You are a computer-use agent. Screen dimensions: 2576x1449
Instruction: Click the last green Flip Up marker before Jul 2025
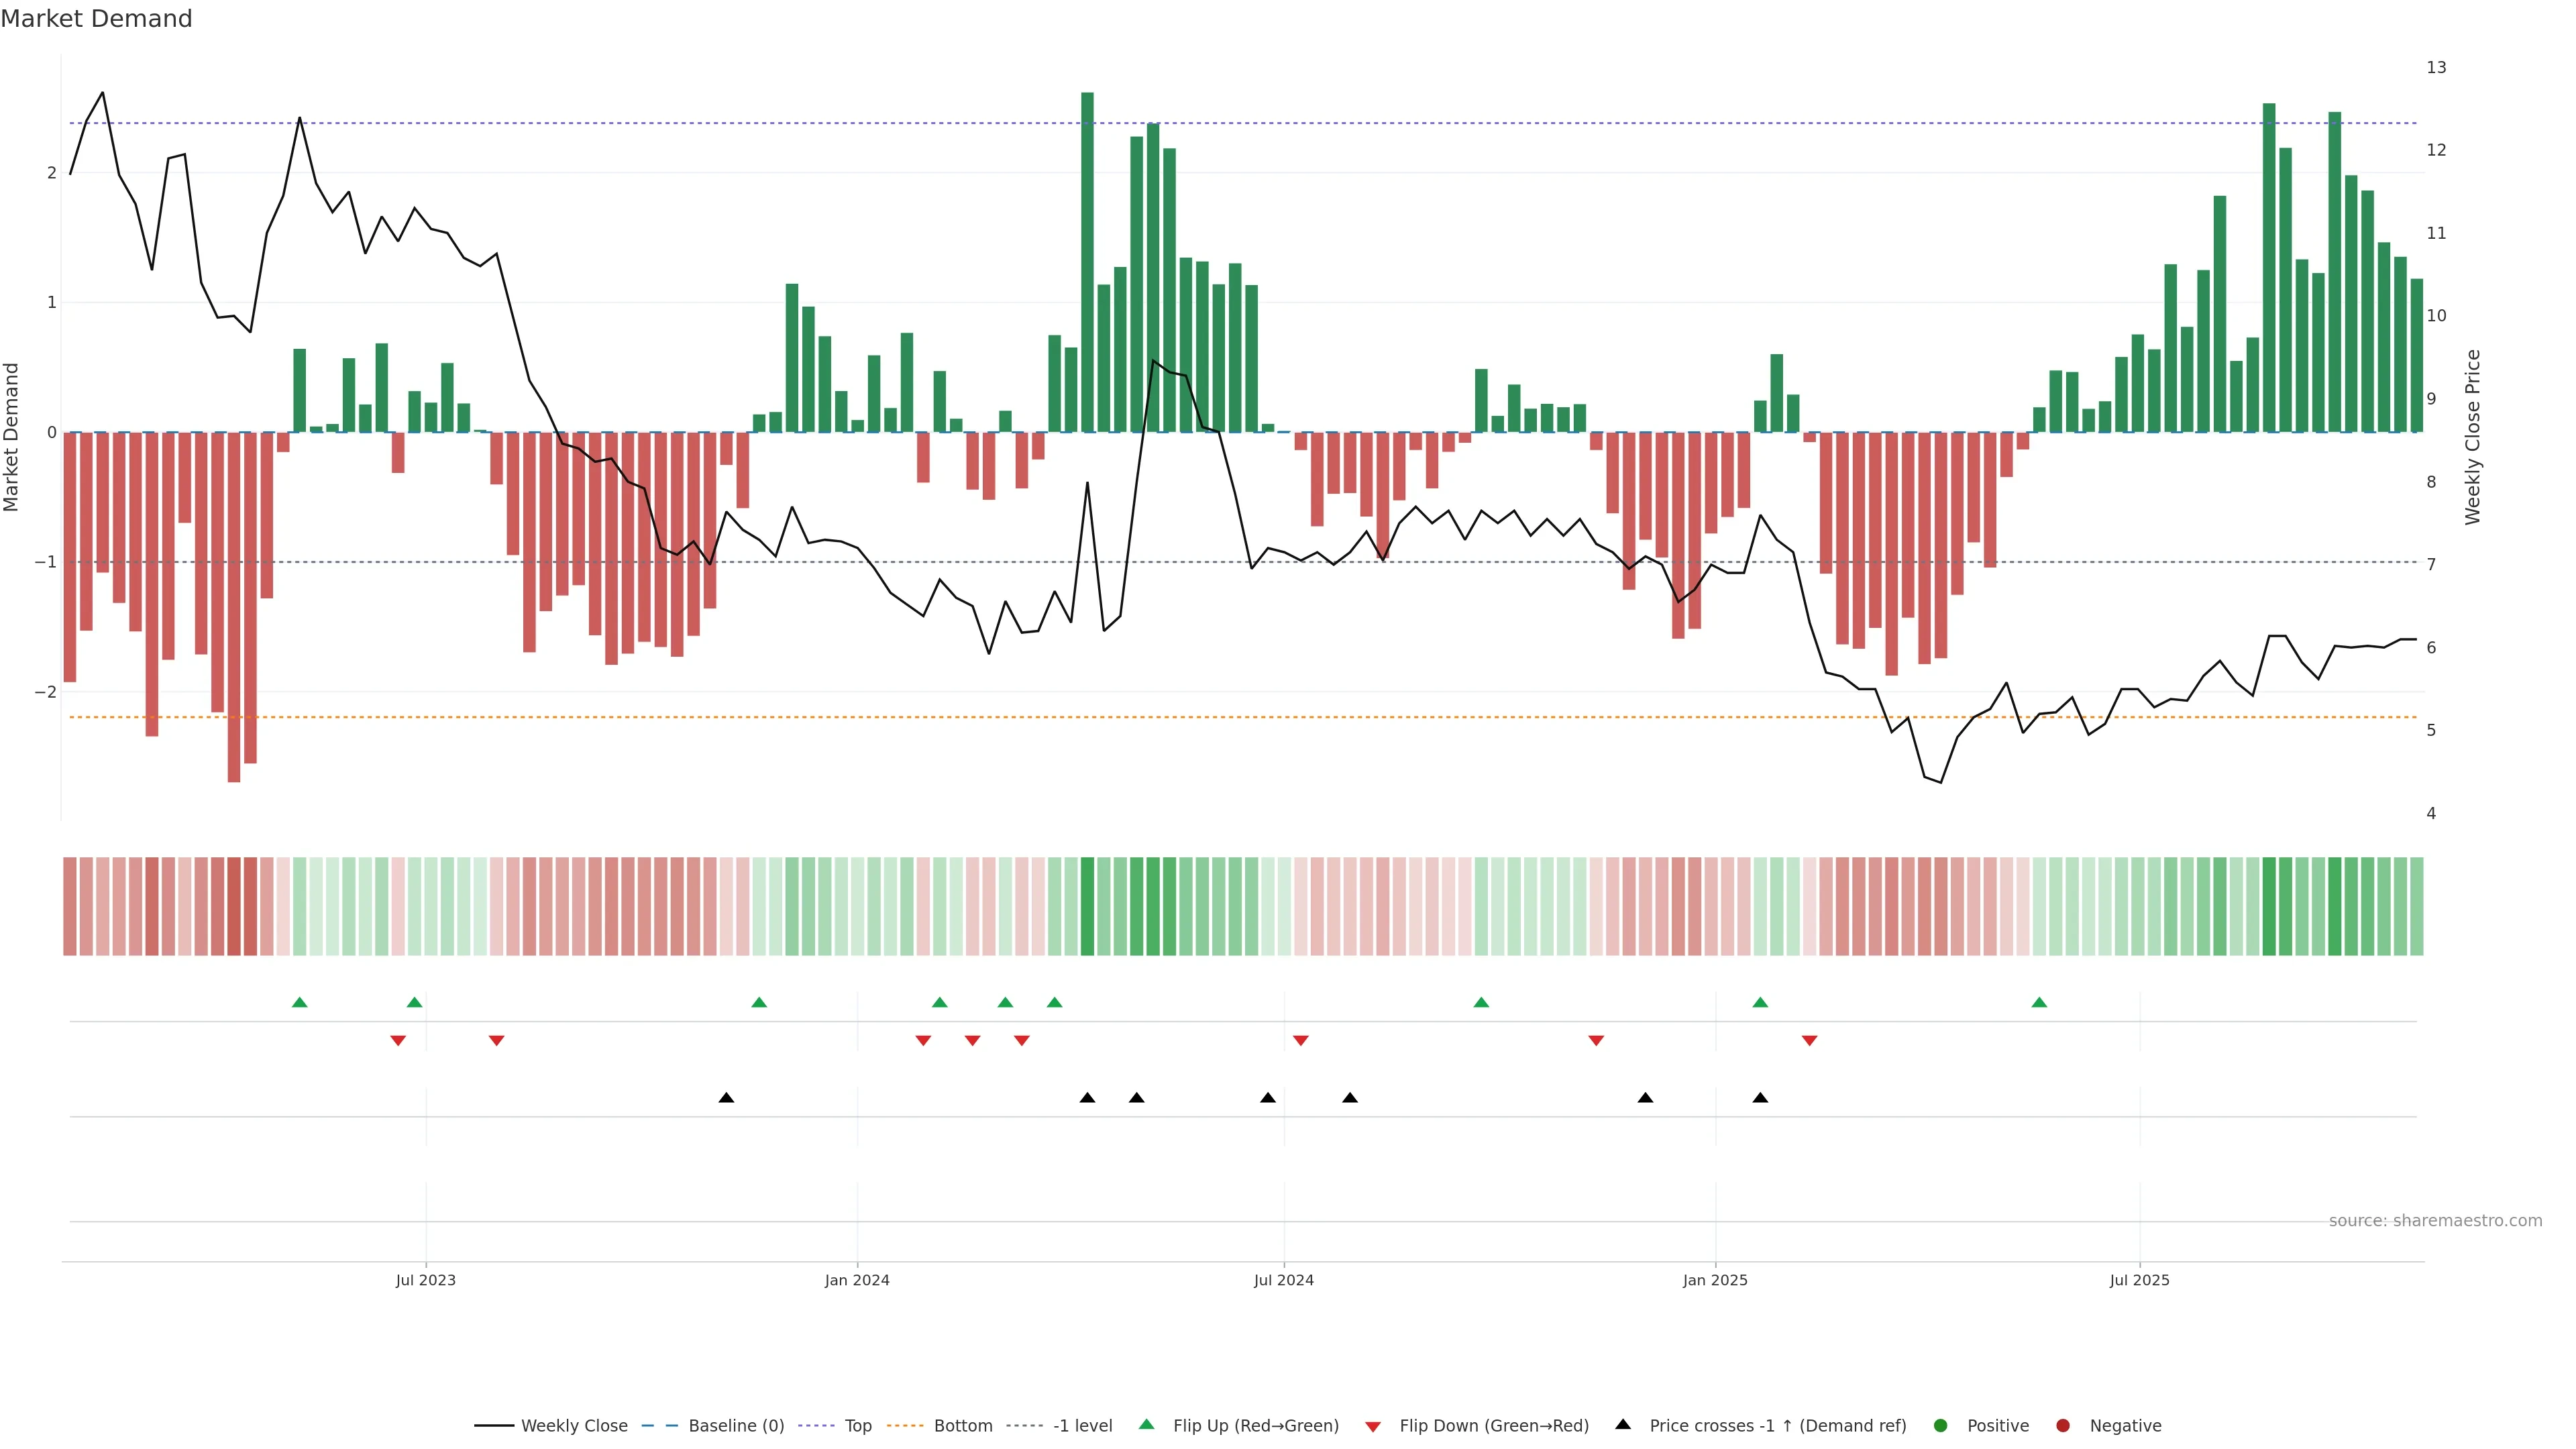coord(2039,1003)
